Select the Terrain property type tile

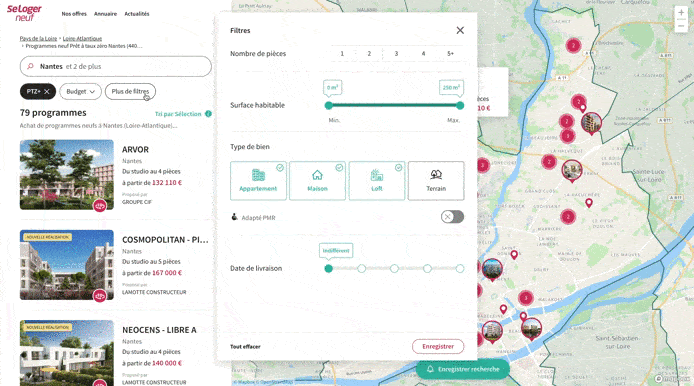(436, 181)
